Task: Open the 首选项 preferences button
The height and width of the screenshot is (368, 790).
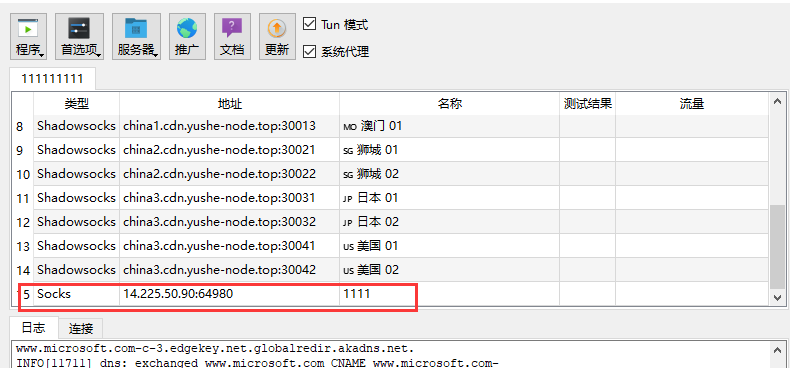Action: point(80,37)
